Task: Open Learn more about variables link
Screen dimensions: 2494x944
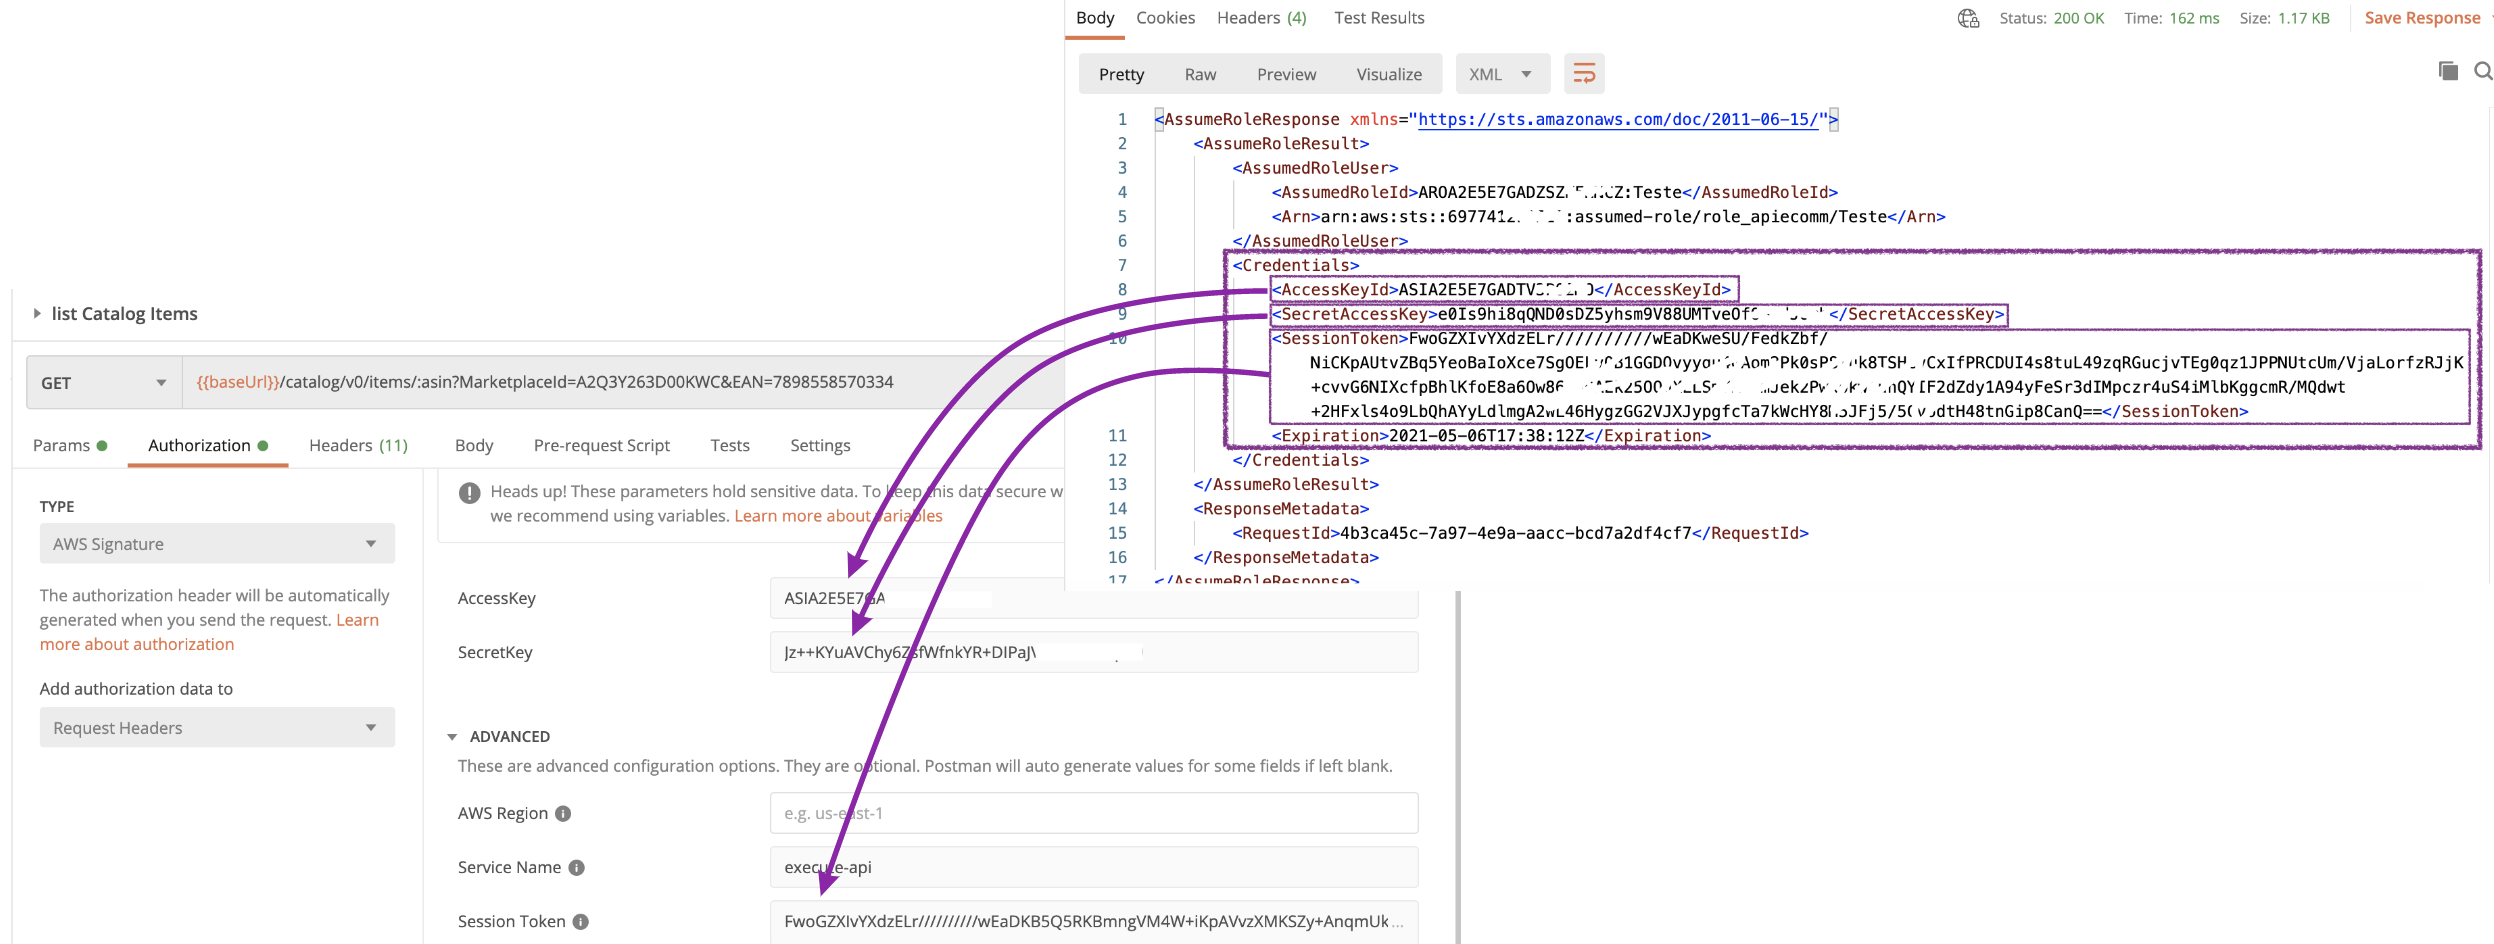Action: [x=838, y=516]
